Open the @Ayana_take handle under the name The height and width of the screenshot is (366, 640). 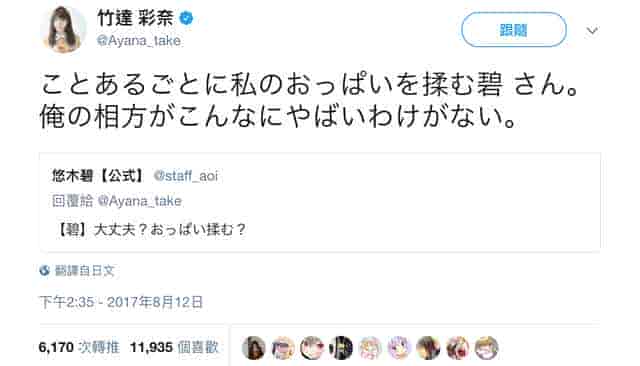(139, 41)
